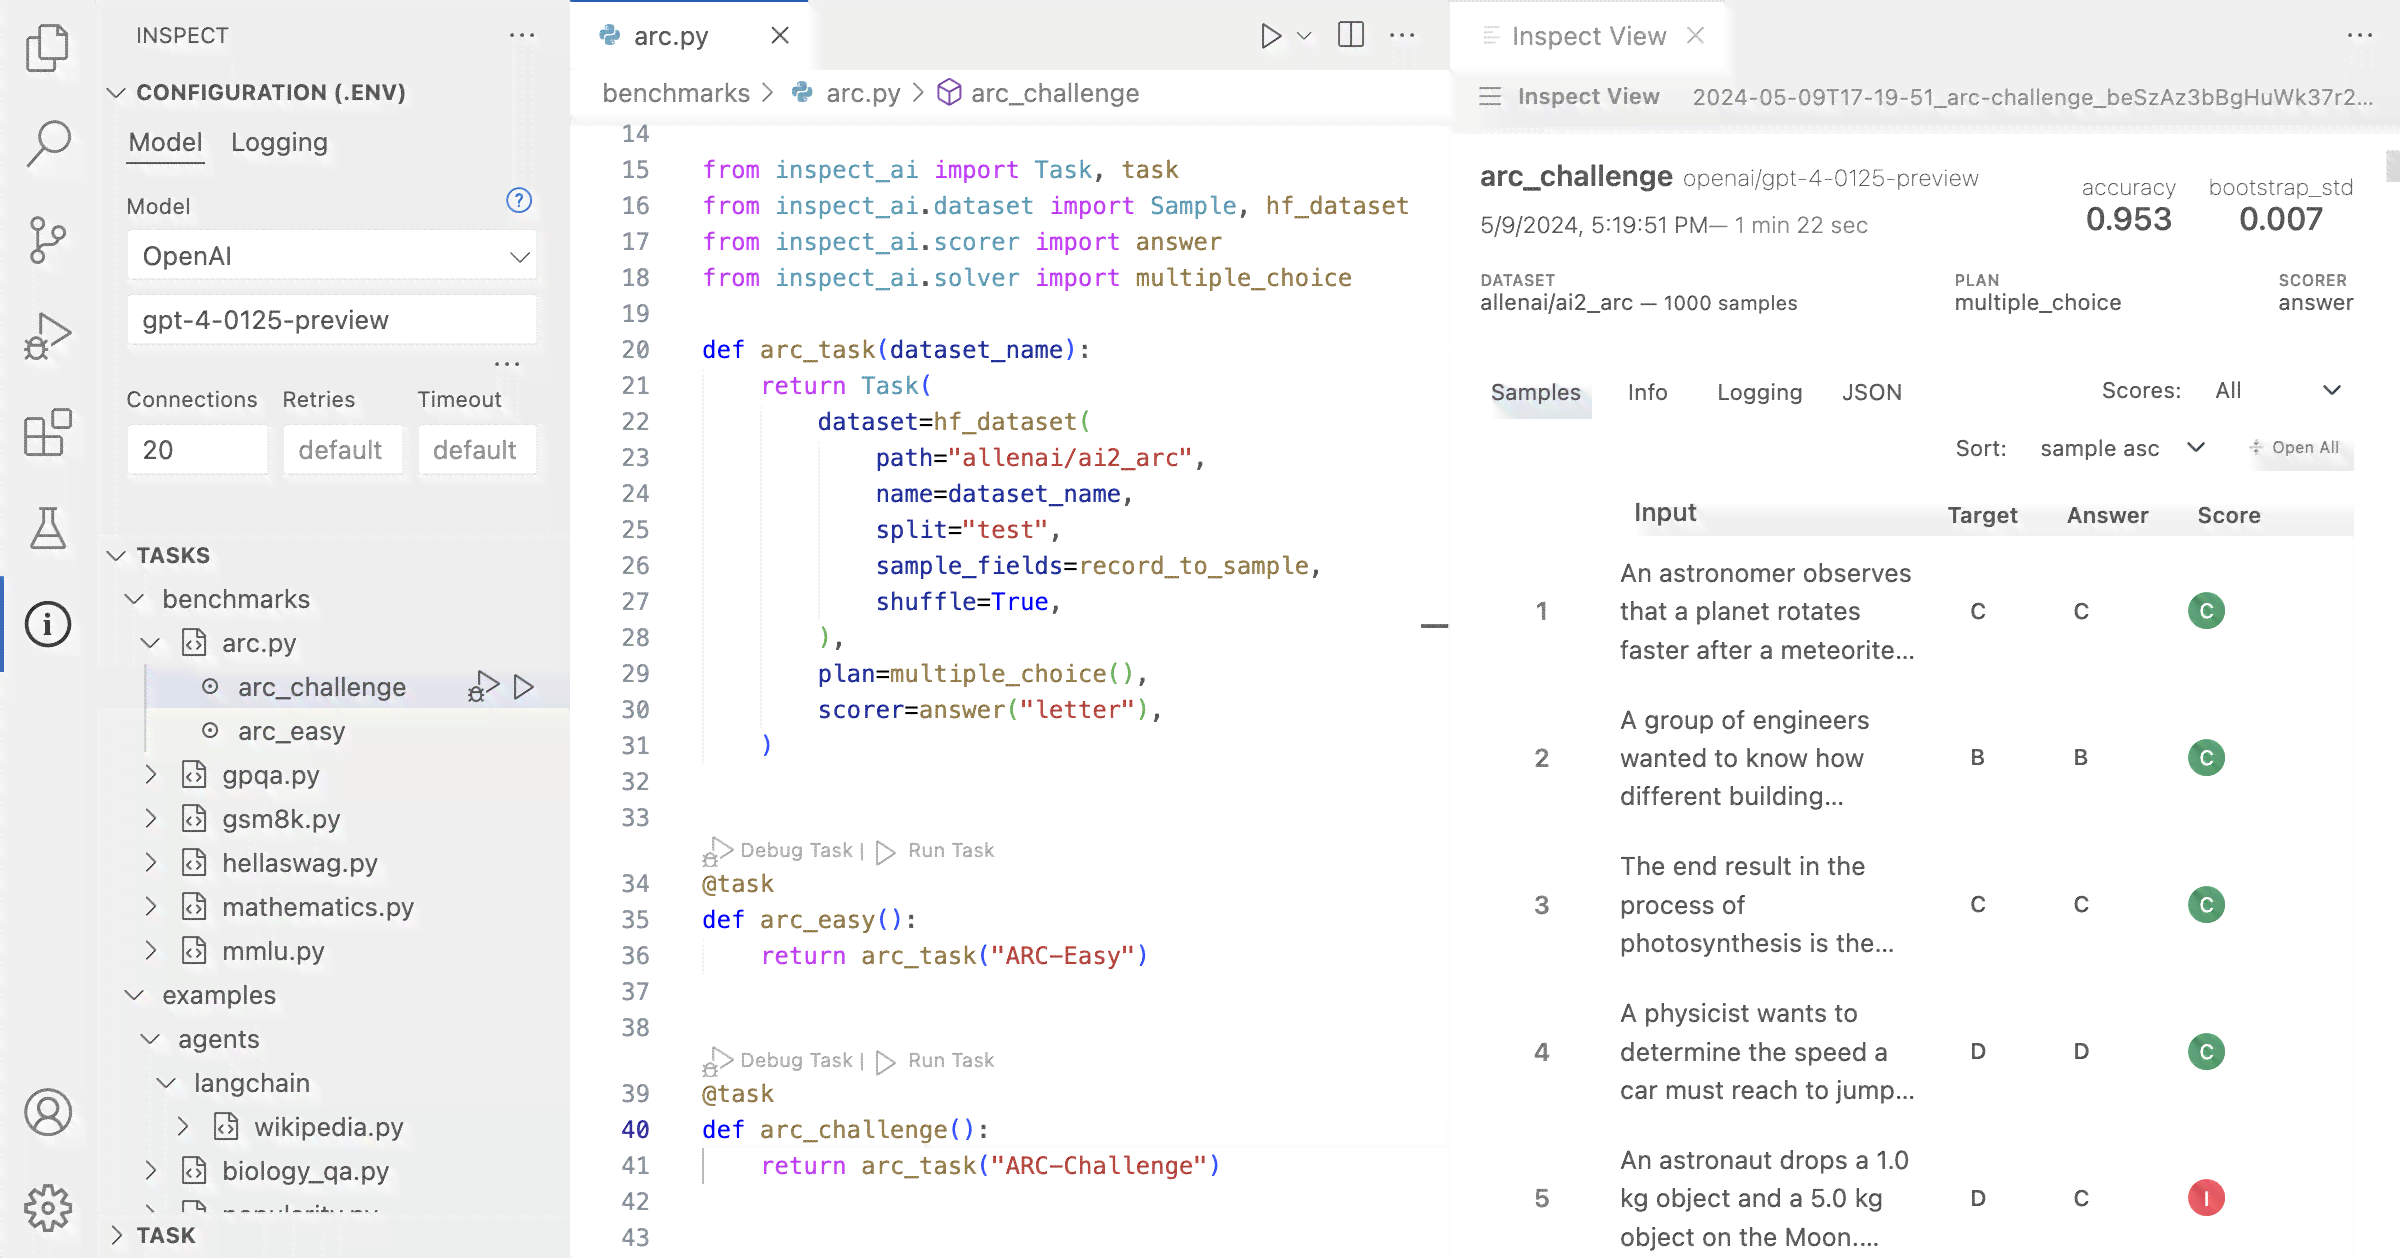The height and width of the screenshot is (1258, 2400).
Task: Click the Run/Play icon in the top toolbar
Action: (1268, 35)
